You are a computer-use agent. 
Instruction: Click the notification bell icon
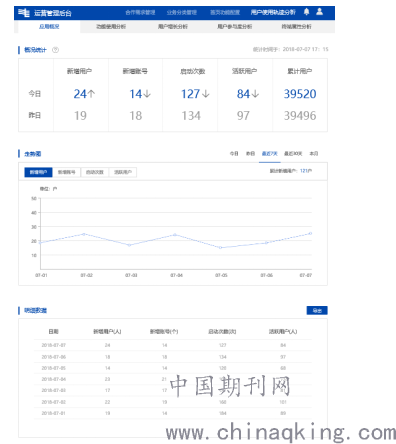pos(306,12)
